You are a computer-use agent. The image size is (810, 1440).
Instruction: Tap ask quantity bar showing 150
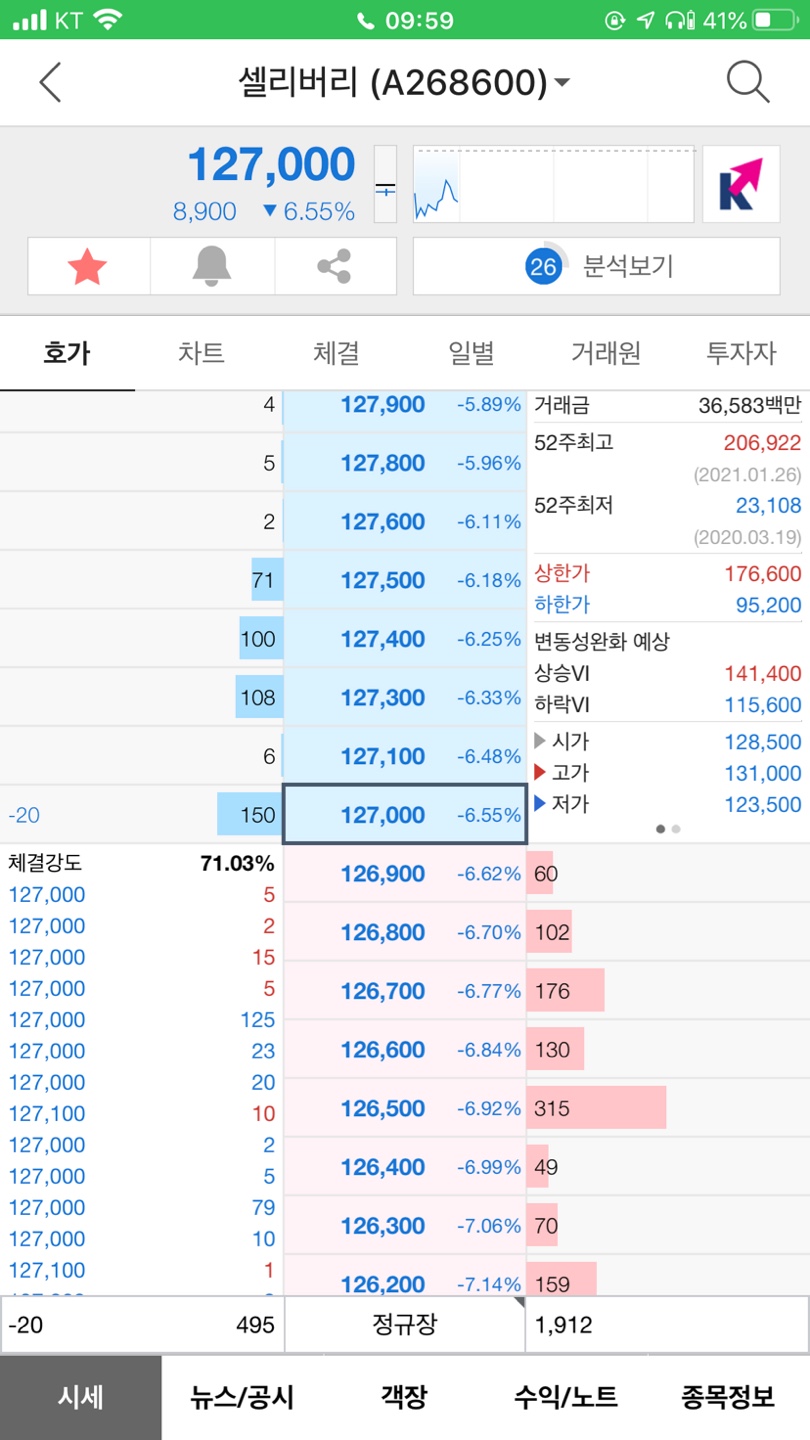click(250, 815)
